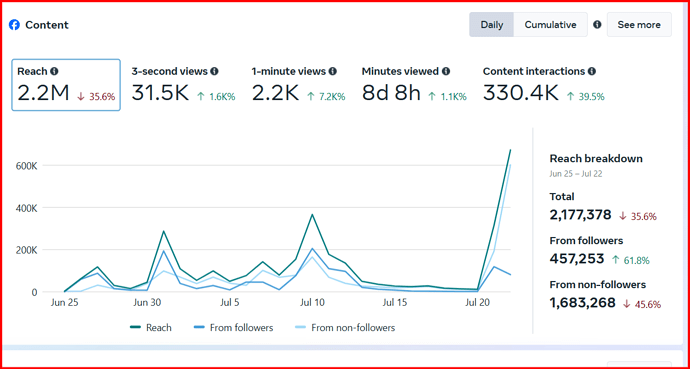Select the Minutes viewed metric
This screenshot has width=690, height=369.
(x=414, y=85)
